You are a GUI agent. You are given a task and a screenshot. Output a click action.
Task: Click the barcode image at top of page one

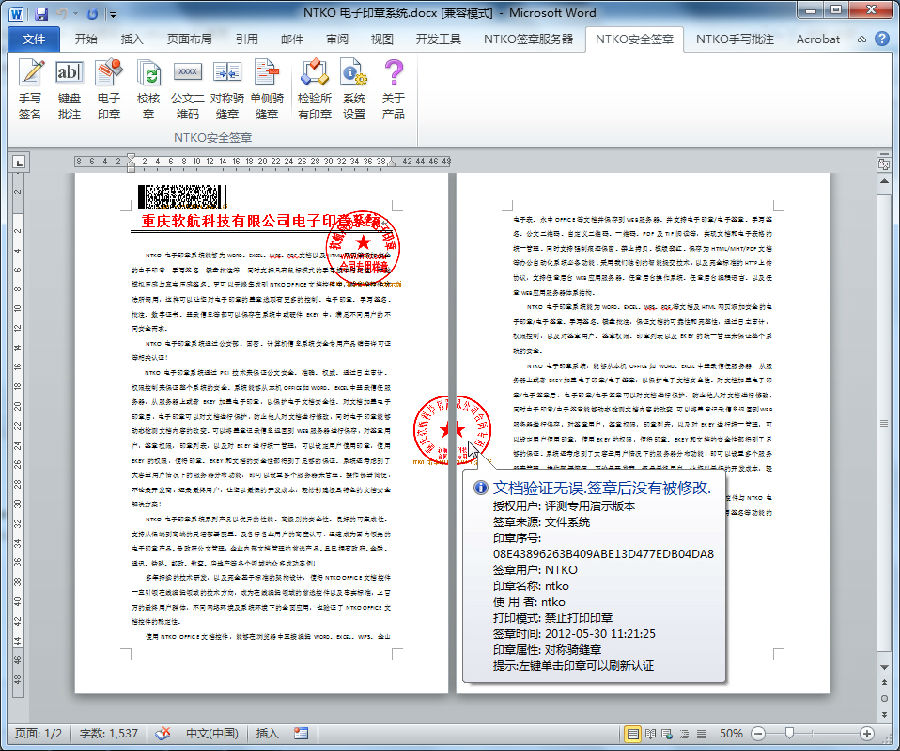(181, 197)
